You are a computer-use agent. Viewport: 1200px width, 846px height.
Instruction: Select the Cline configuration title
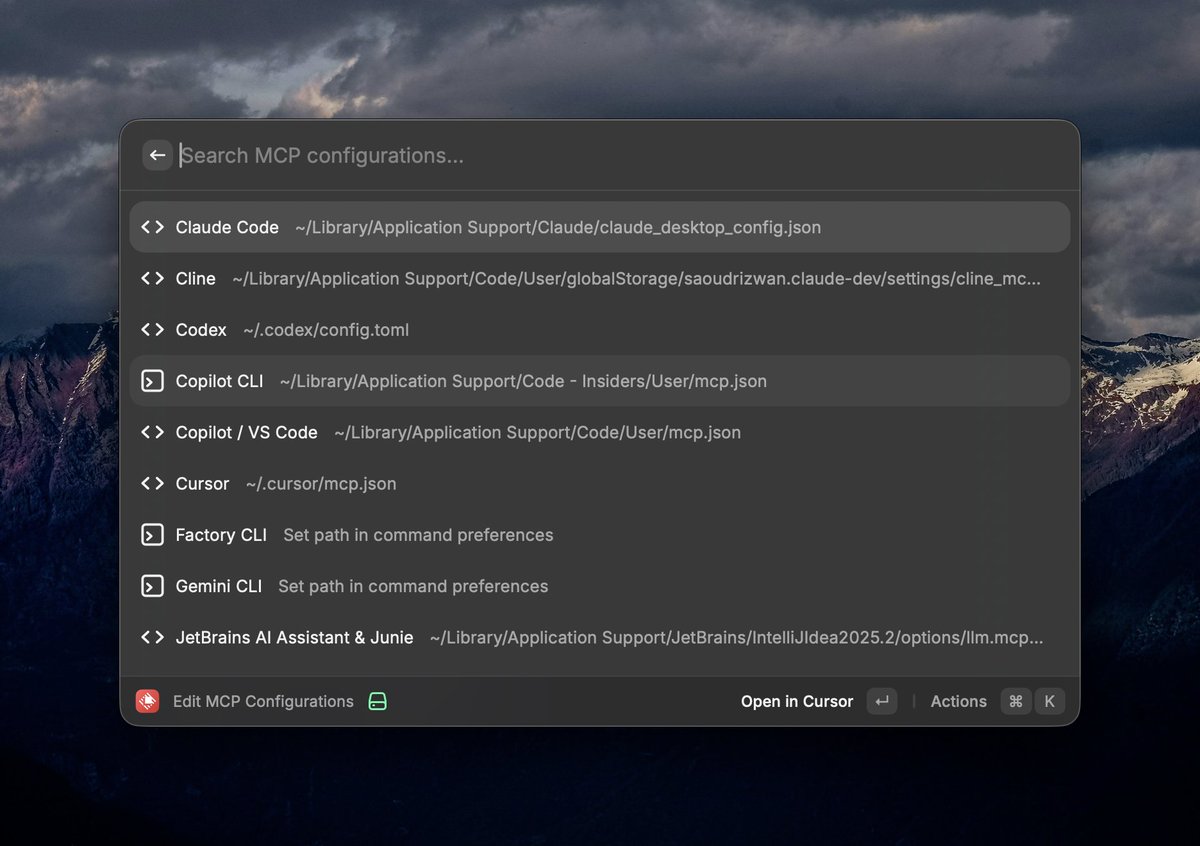tap(195, 279)
